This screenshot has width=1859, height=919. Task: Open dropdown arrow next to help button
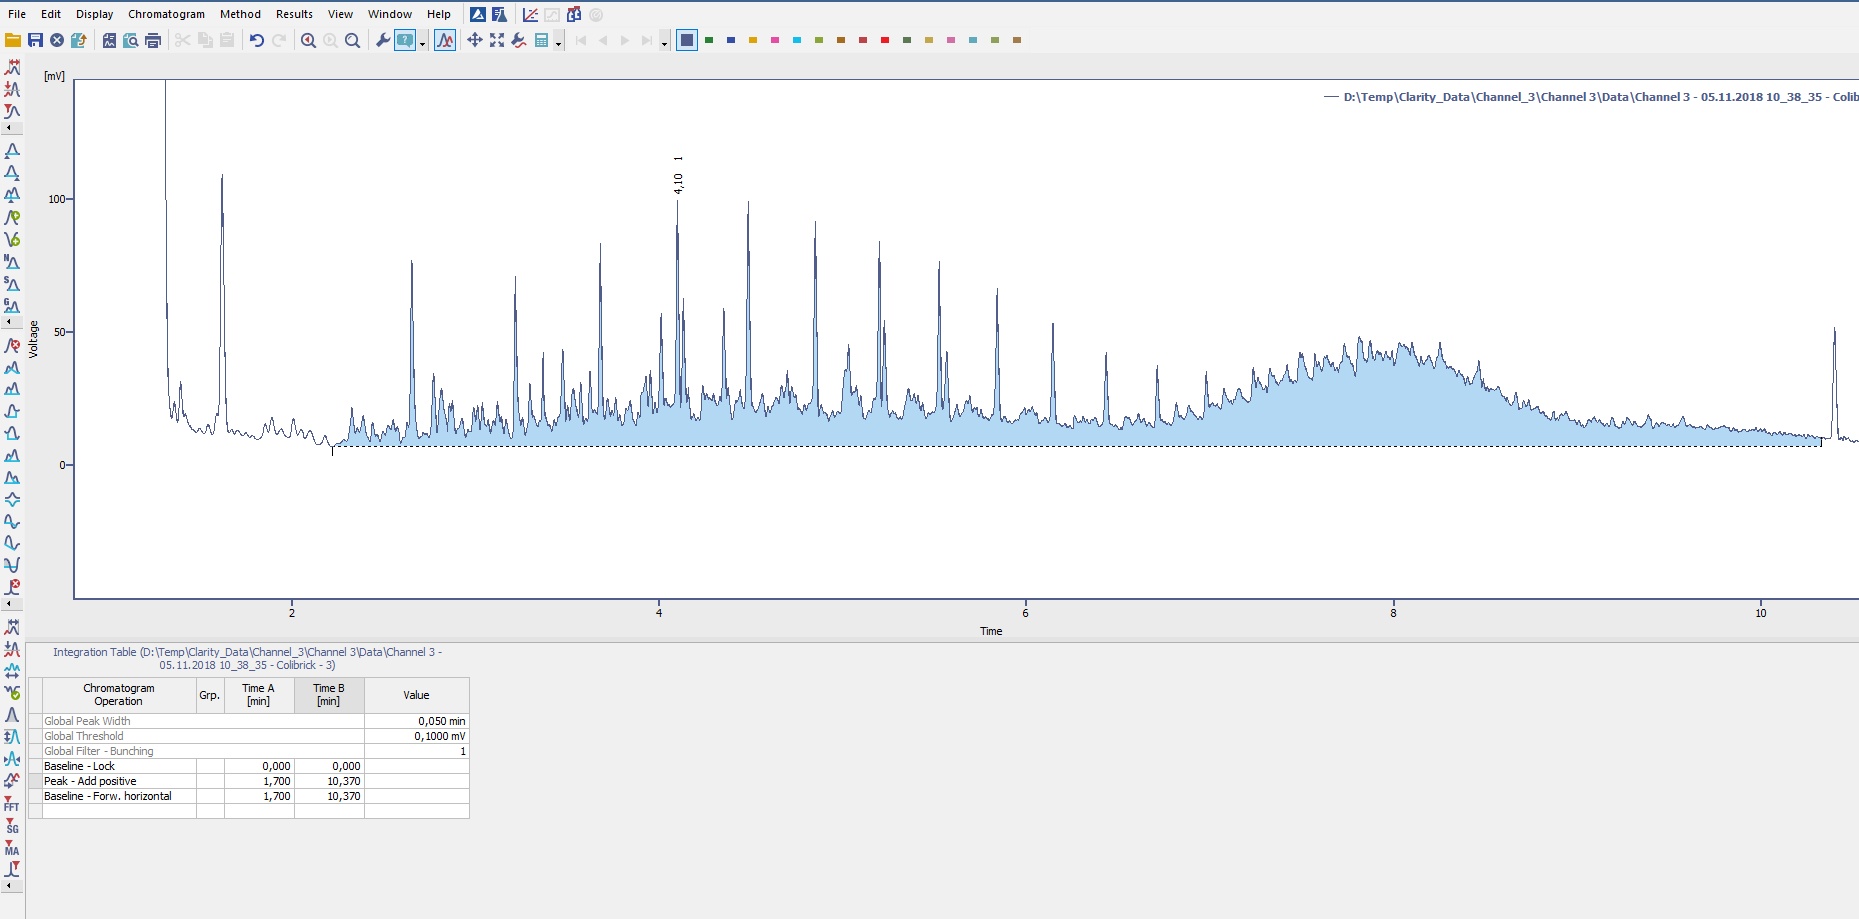click(x=423, y=42)
